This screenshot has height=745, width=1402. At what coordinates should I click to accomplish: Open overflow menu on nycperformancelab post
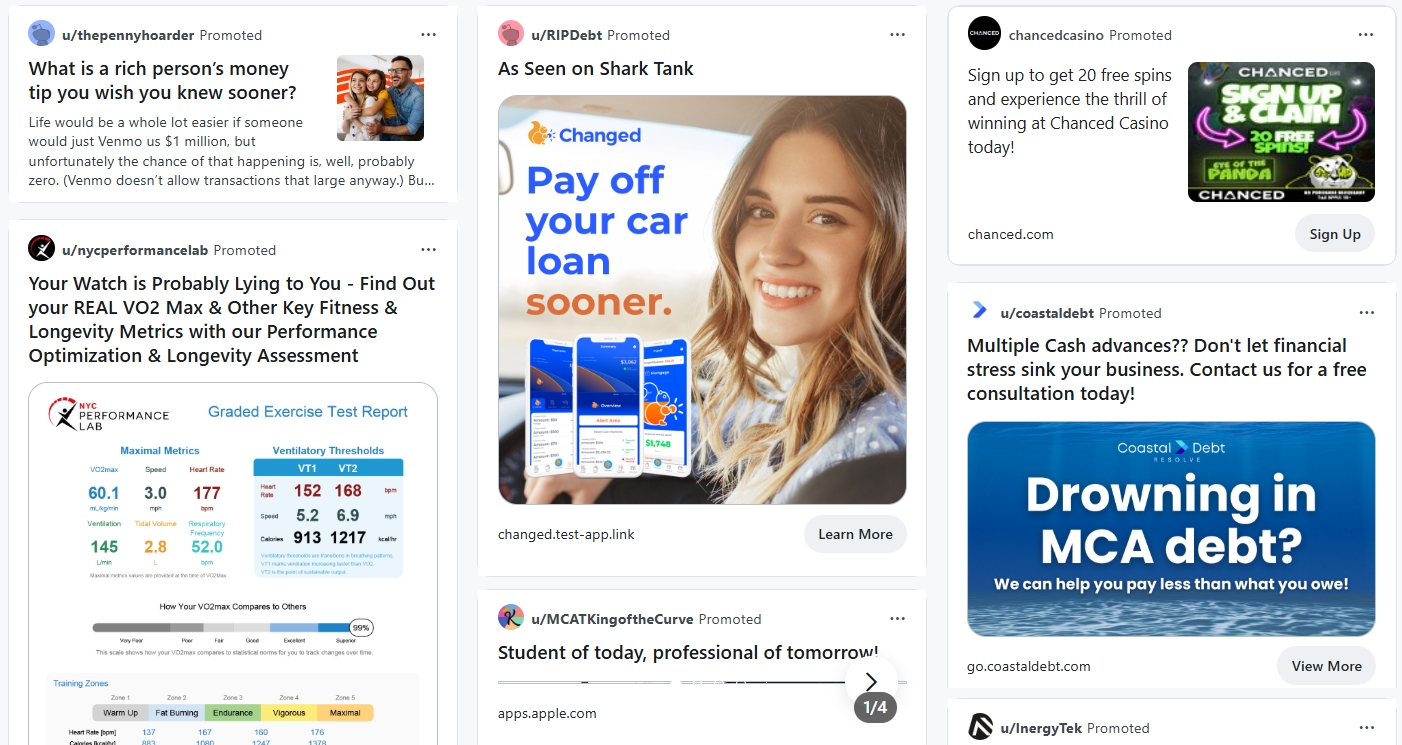[429, 249]
